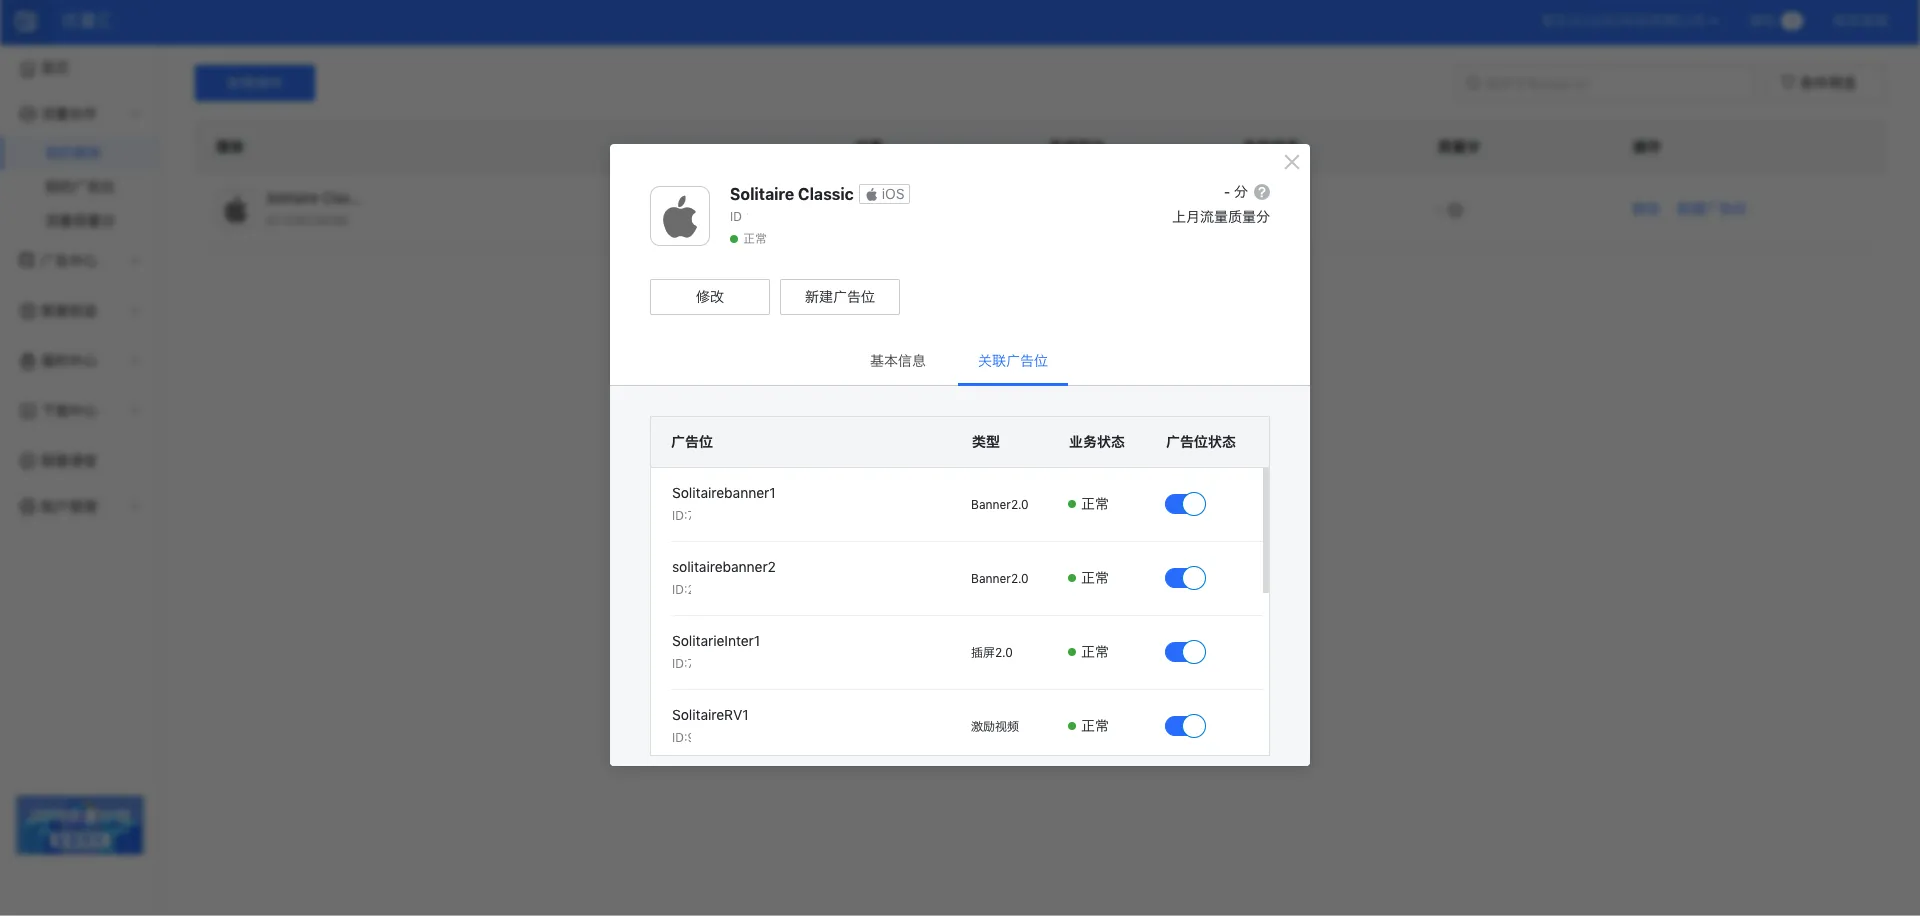Click the 业务状态 column header
Screen dimensions: 1920x916
1096,442
